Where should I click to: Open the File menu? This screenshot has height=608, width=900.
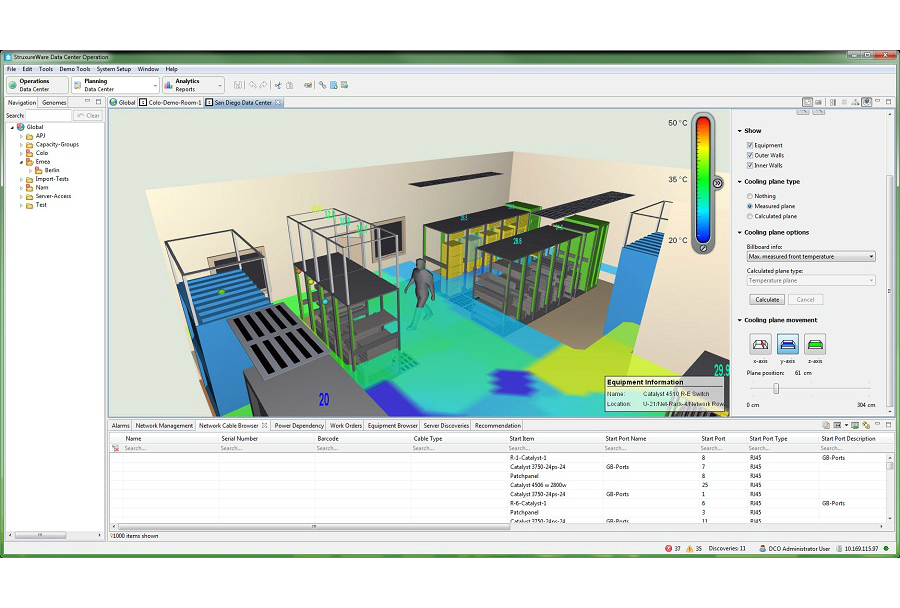click(x=11, y=69)
